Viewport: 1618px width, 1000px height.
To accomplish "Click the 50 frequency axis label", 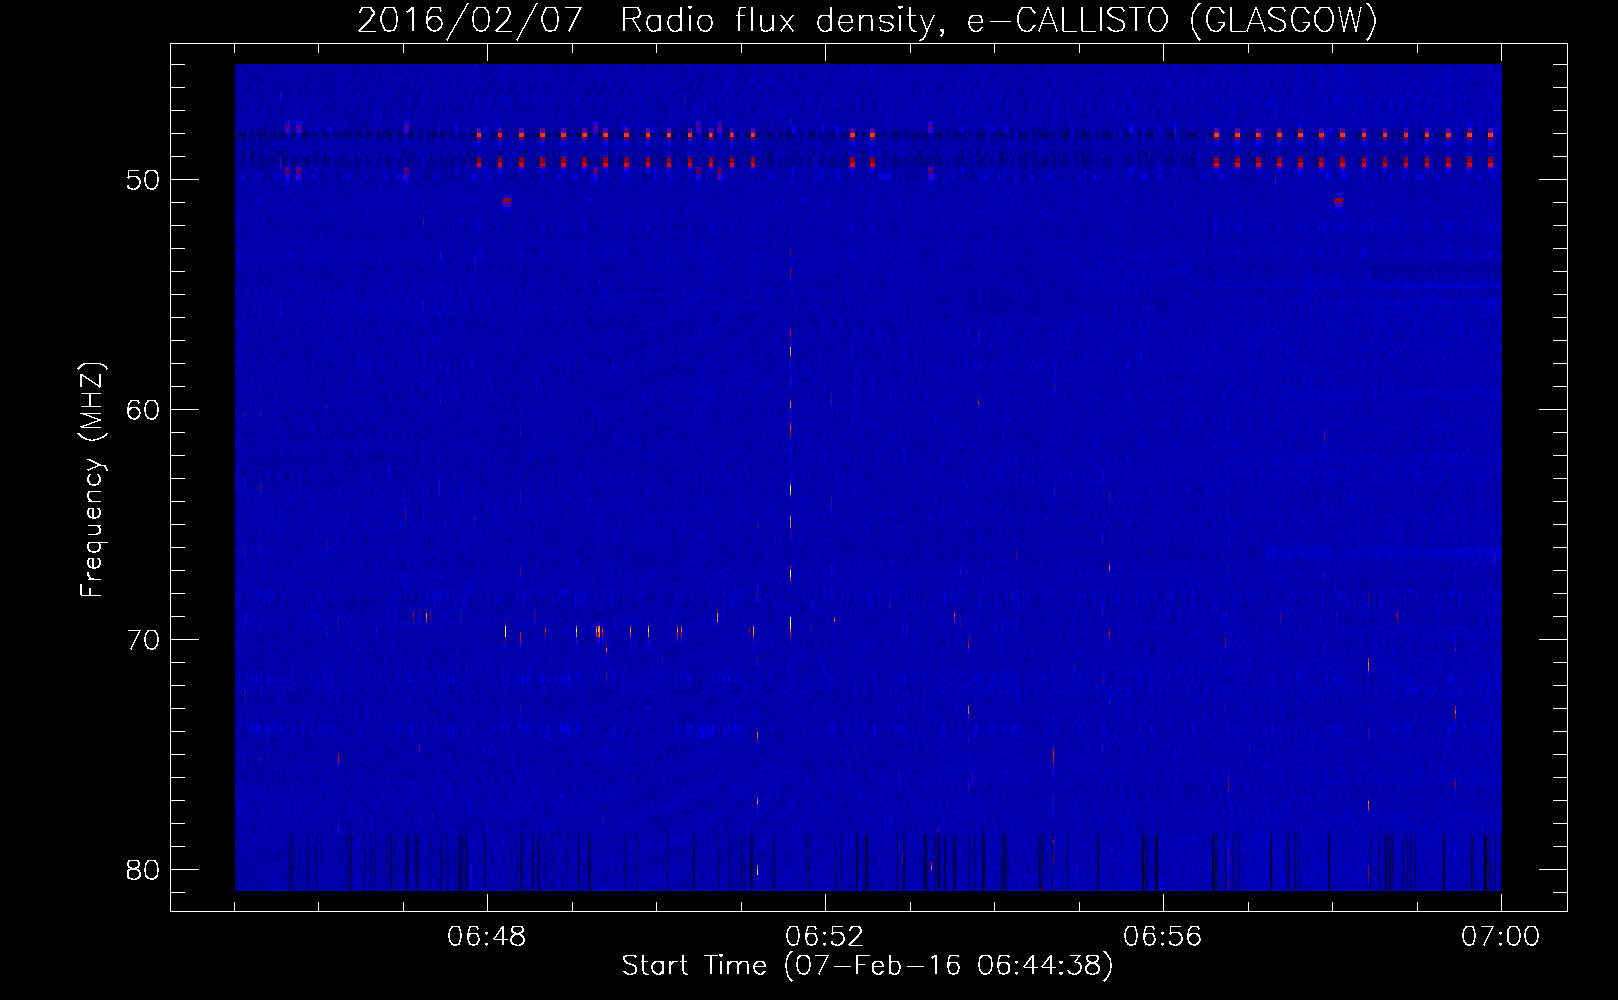I will [143, 180].
